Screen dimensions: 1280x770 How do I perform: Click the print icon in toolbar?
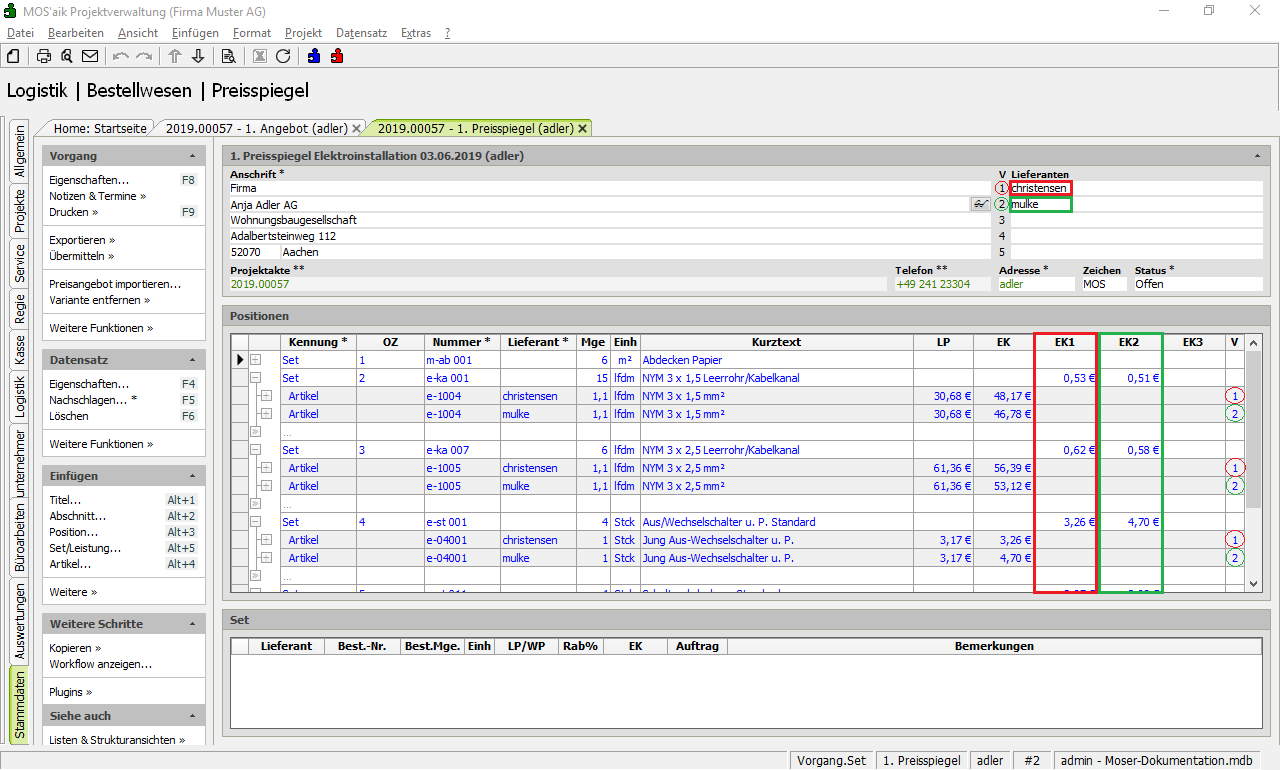pyautogui.click(x=44, y=56)
